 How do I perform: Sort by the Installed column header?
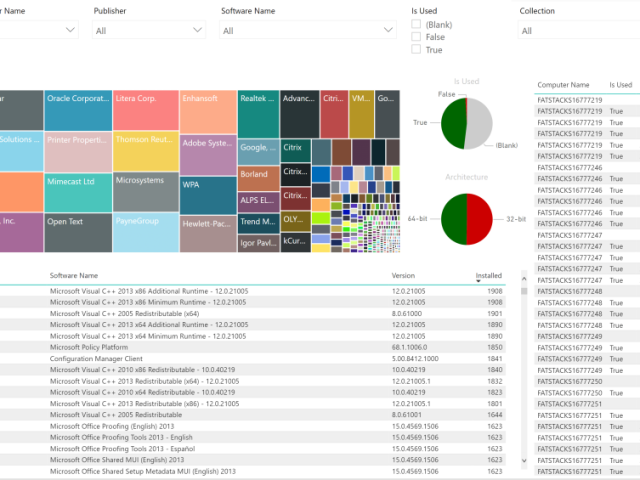(x=489, y=276)
